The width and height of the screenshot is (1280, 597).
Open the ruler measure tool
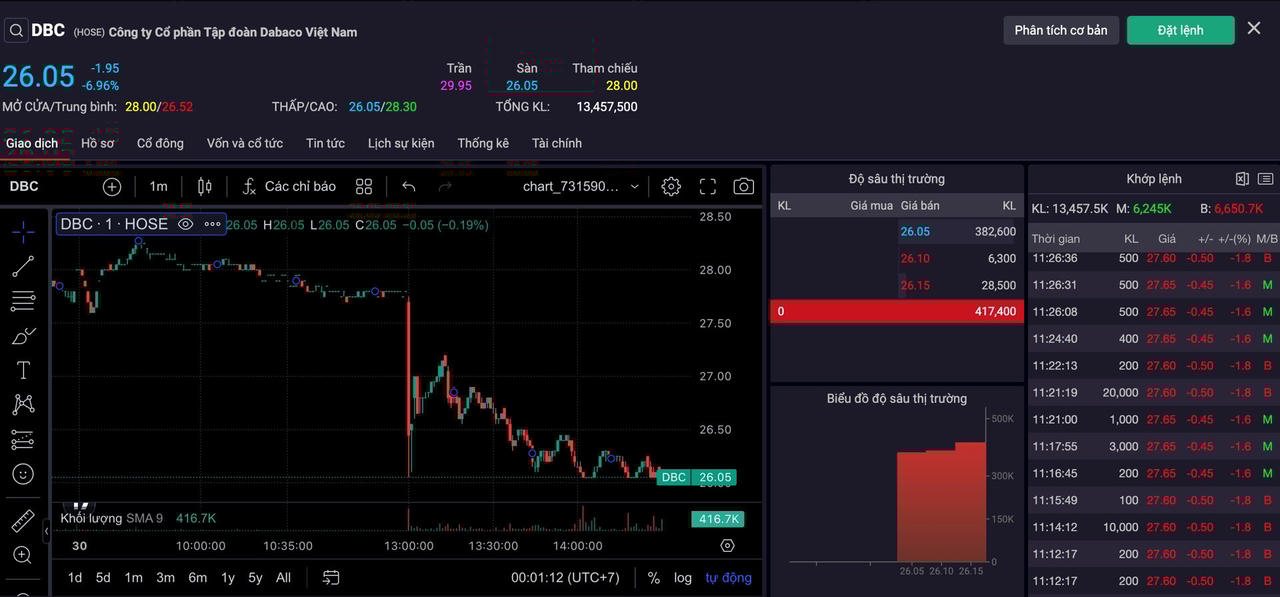click(x=23, y=521)
